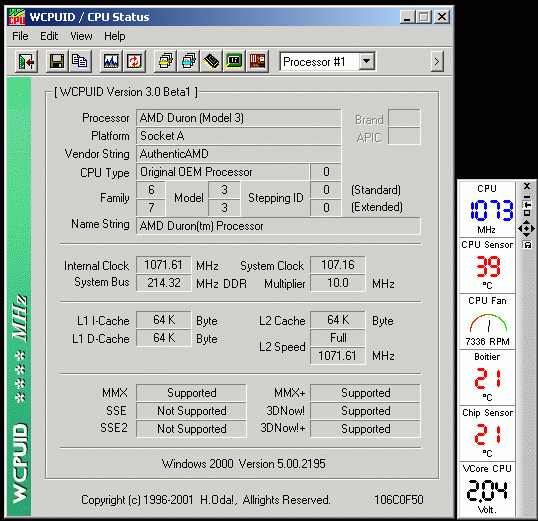
Task: Save CPU info with floppy disk icon
Action: point(57,62)
